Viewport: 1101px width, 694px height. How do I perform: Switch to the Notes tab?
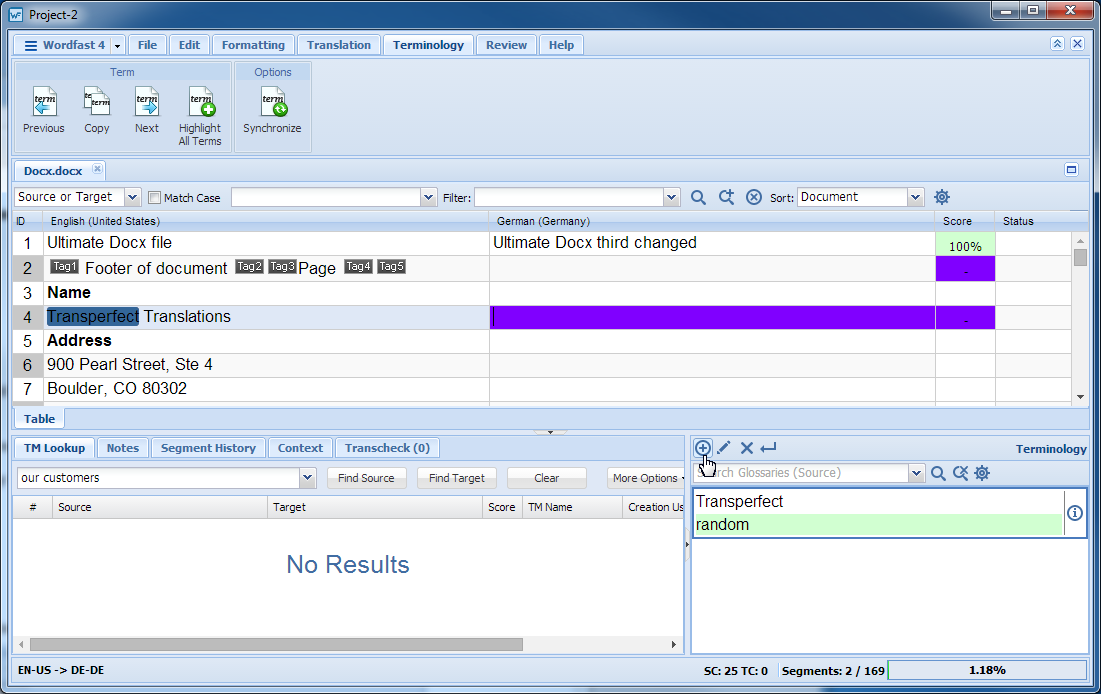tap(123, 448)
